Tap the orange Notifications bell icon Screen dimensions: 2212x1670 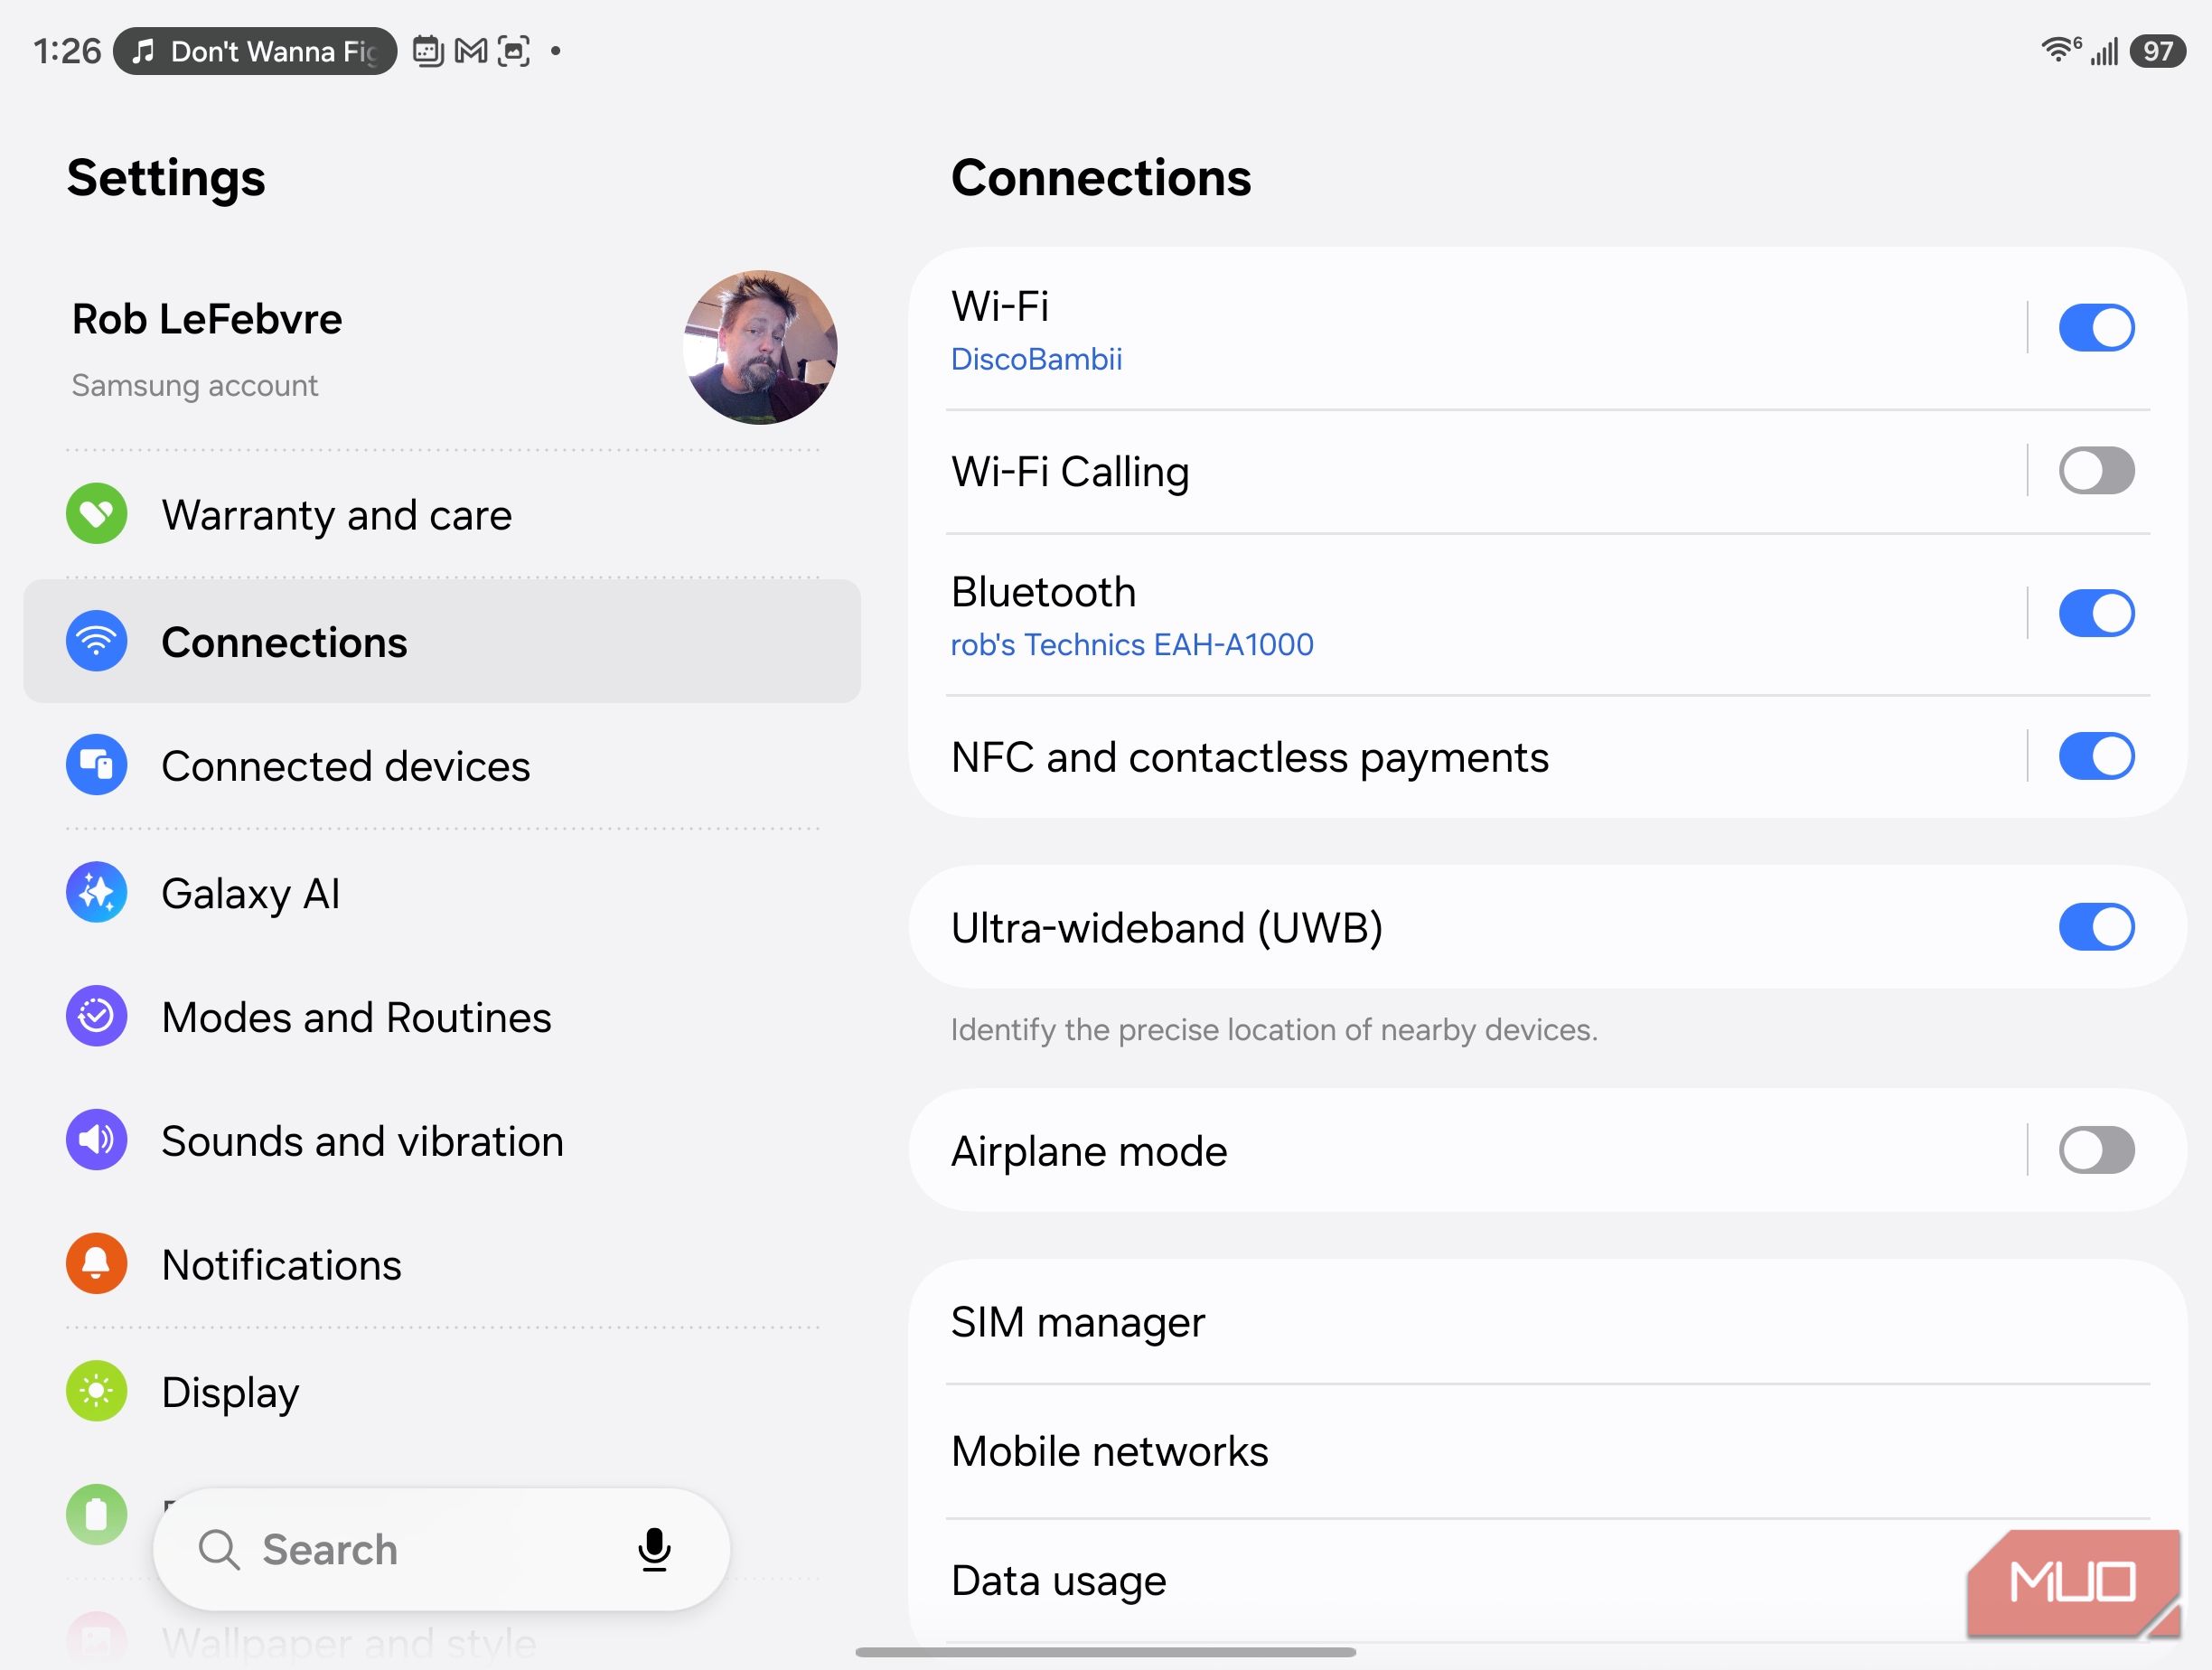pos(96,1264)
